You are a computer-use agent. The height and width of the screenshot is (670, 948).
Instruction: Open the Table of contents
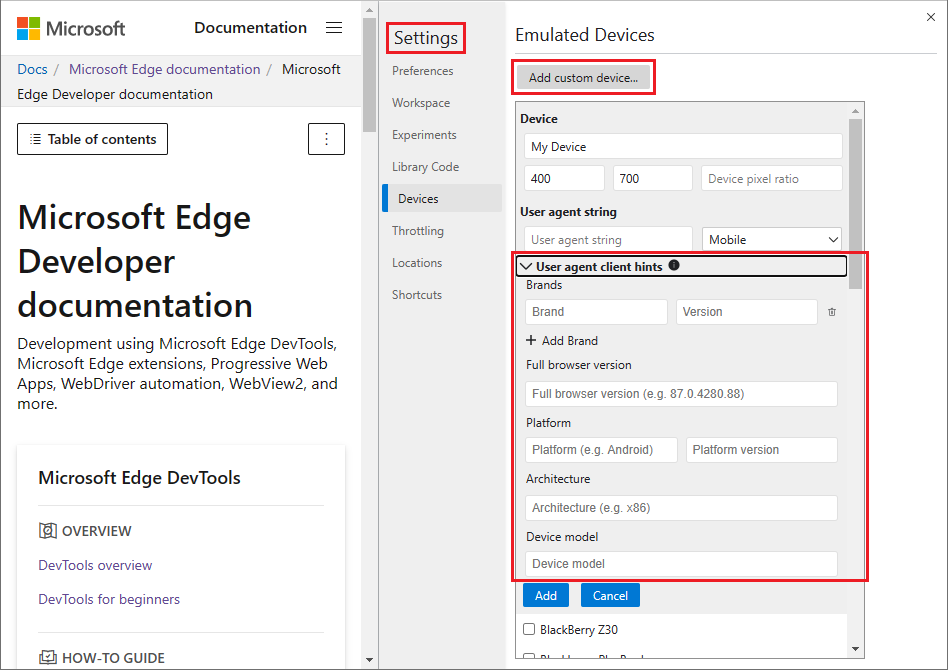pos(92,139)
